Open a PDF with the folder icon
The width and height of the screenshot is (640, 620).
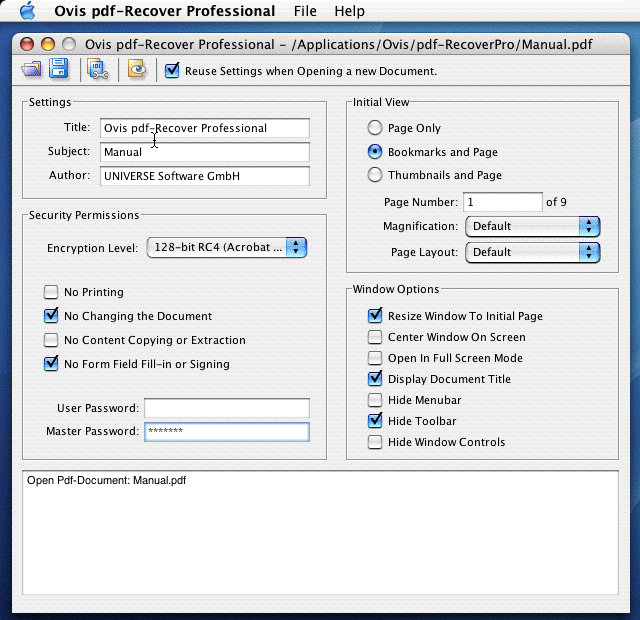(31, 69)
